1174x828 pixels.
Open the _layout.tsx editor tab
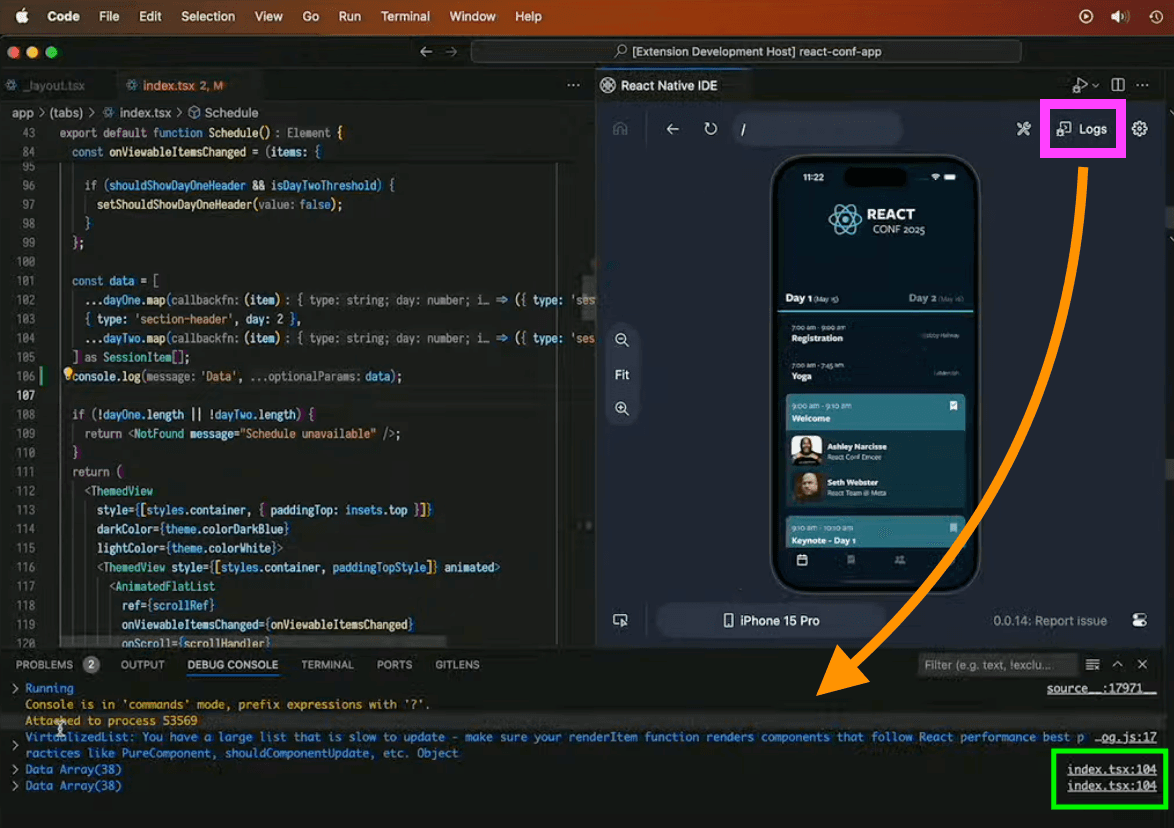click(x=52, y=85)
